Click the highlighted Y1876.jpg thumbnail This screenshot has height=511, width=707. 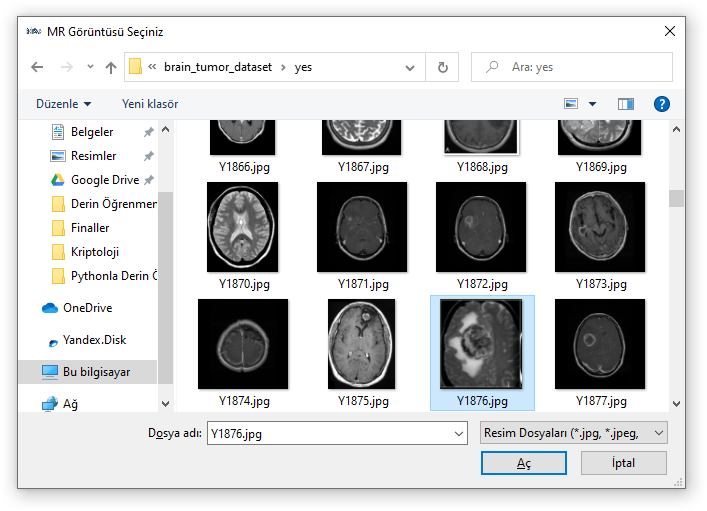pyautogui.click(x=481, y=344)
